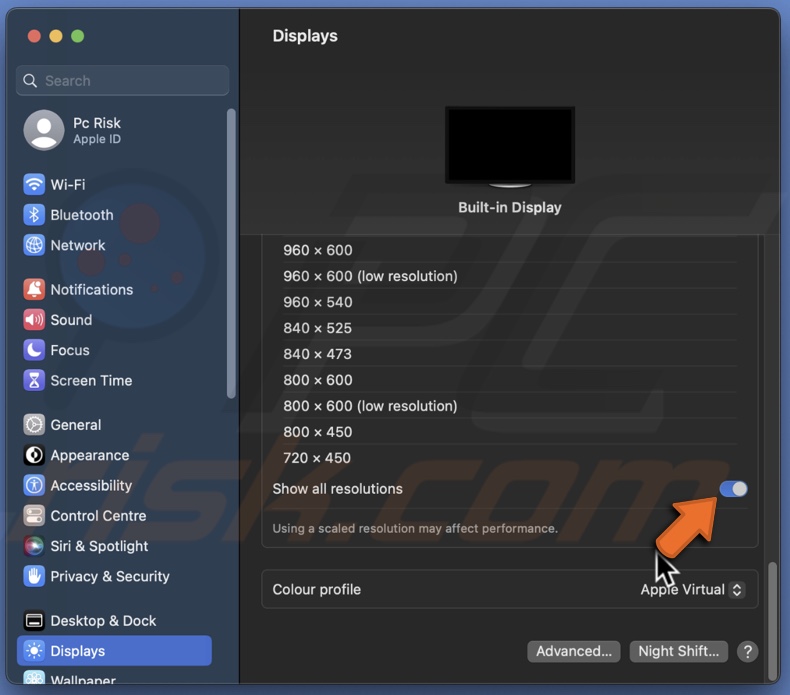Choose 800 × 600 (low resolution)

point(509,406)
